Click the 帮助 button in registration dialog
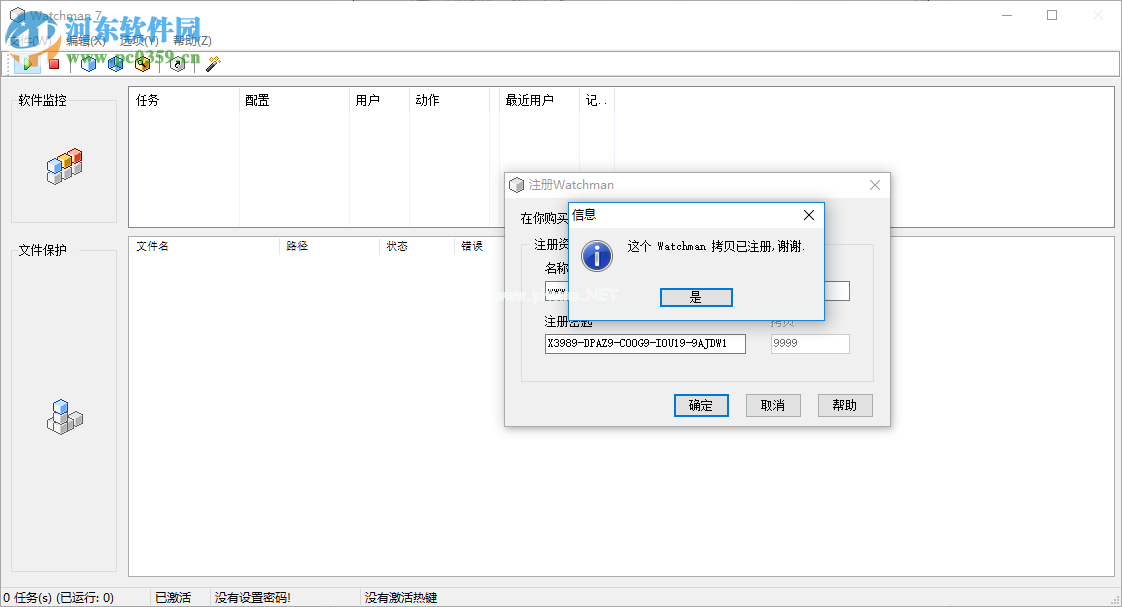This screenshot has width=1122, height=607. click(x=845, y=405)
